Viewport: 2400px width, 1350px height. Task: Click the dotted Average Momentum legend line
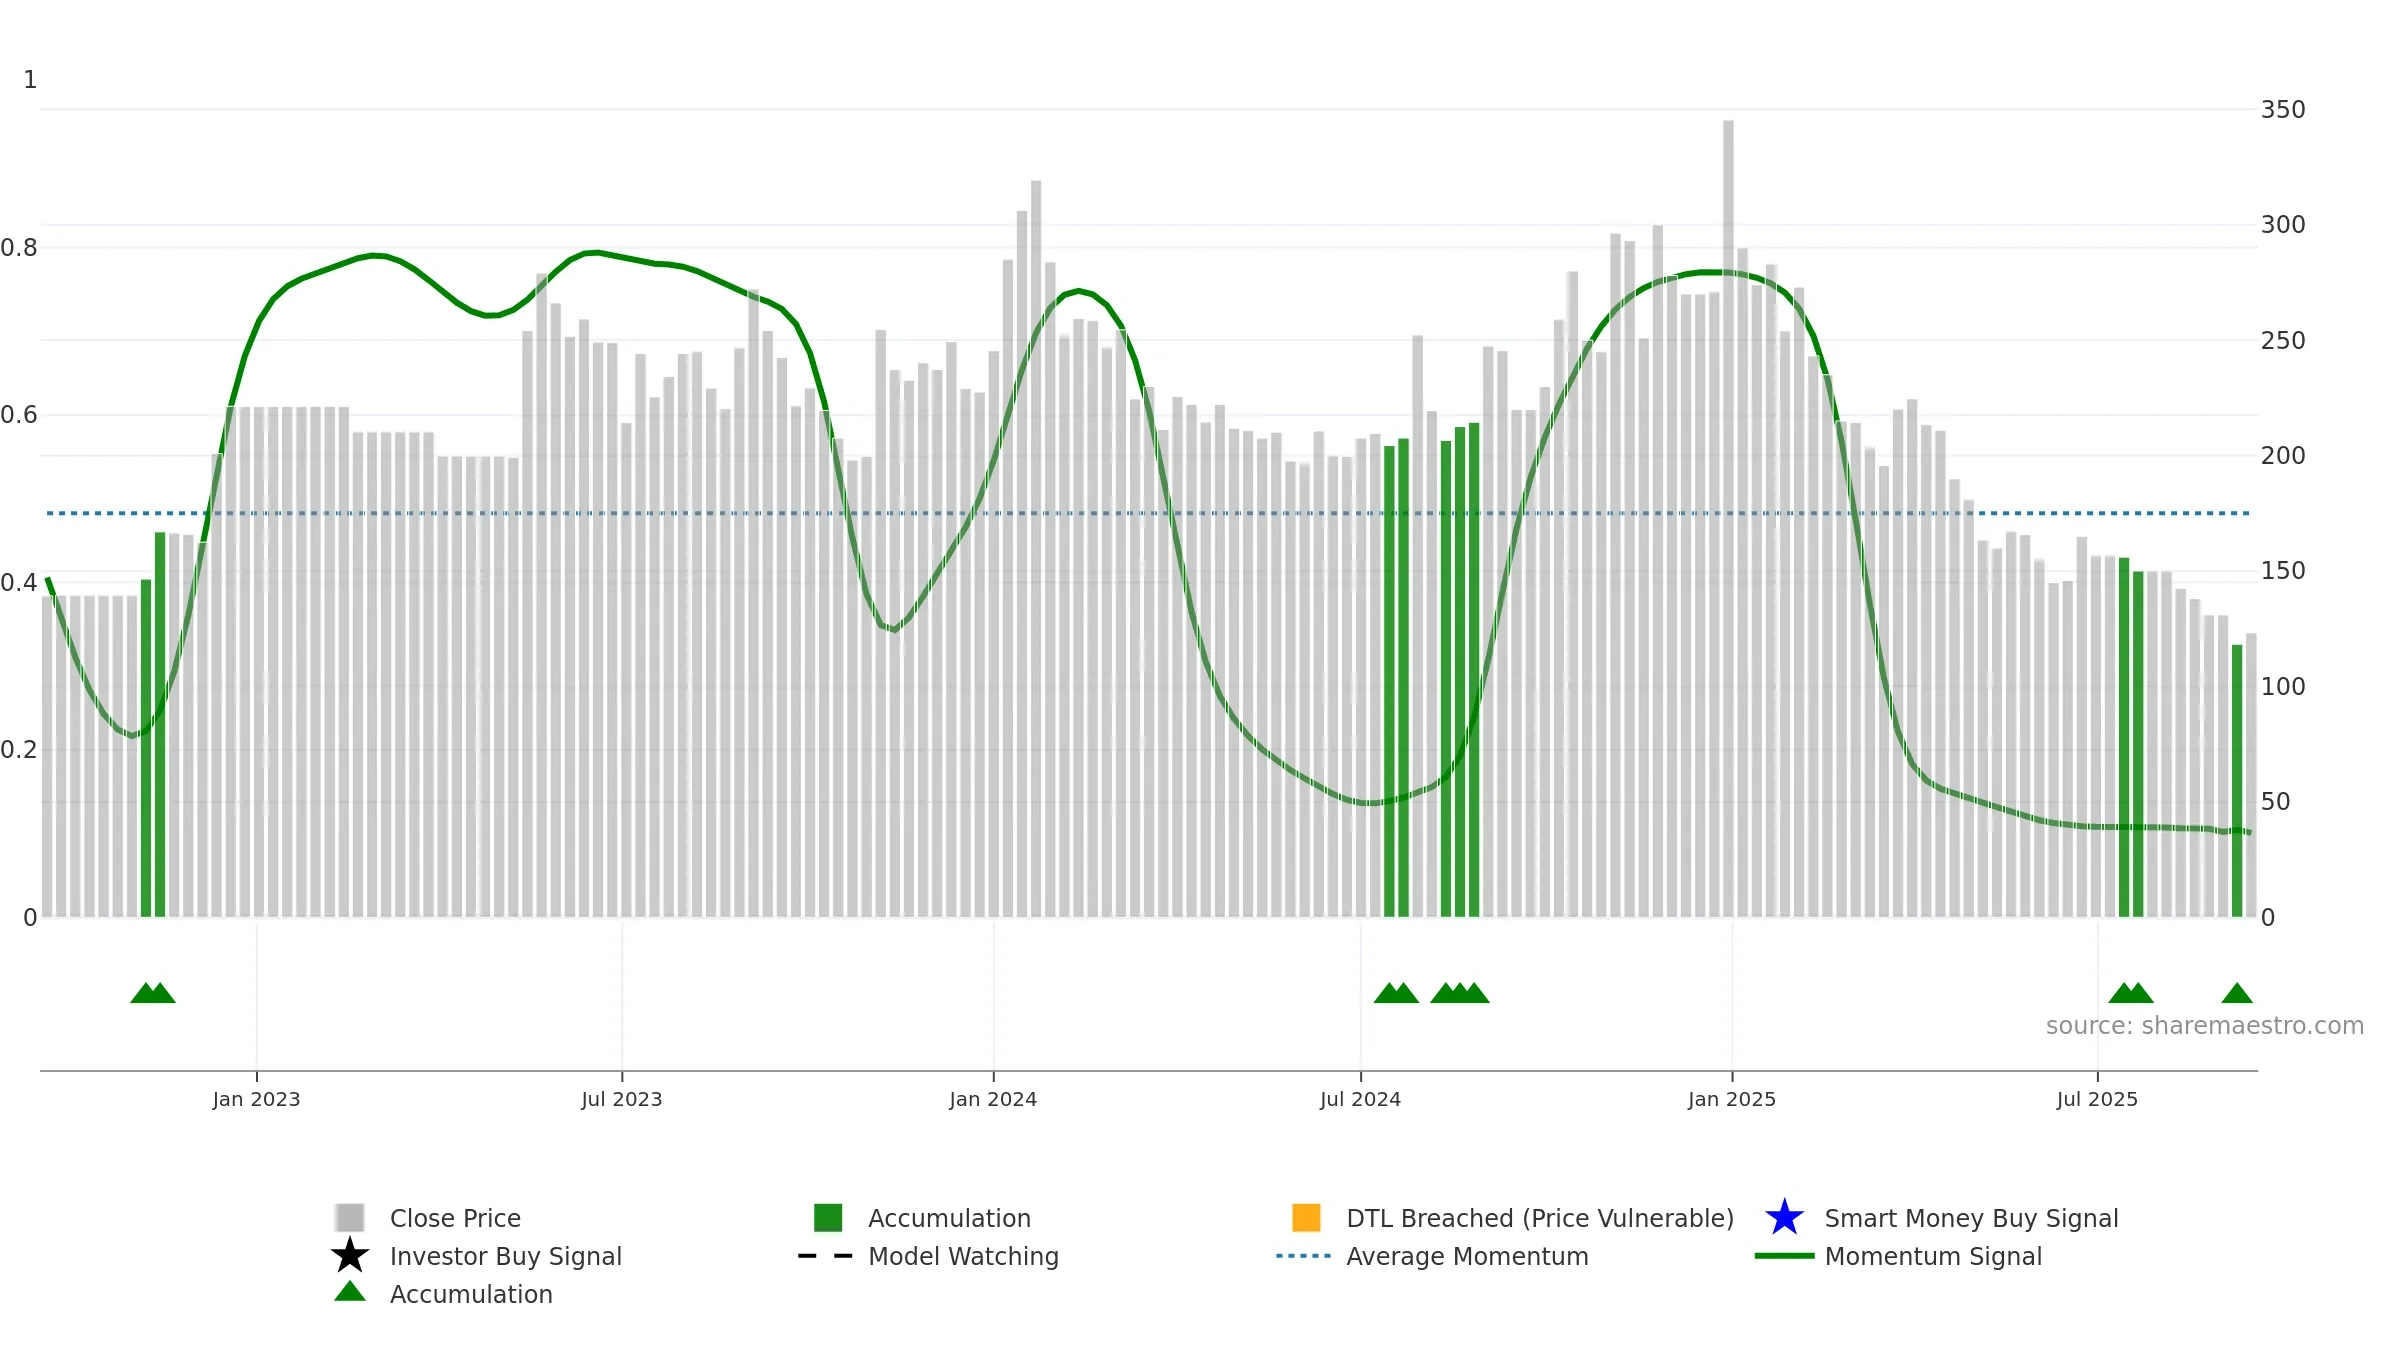pyautogui.click(x=1304, y=1256)
